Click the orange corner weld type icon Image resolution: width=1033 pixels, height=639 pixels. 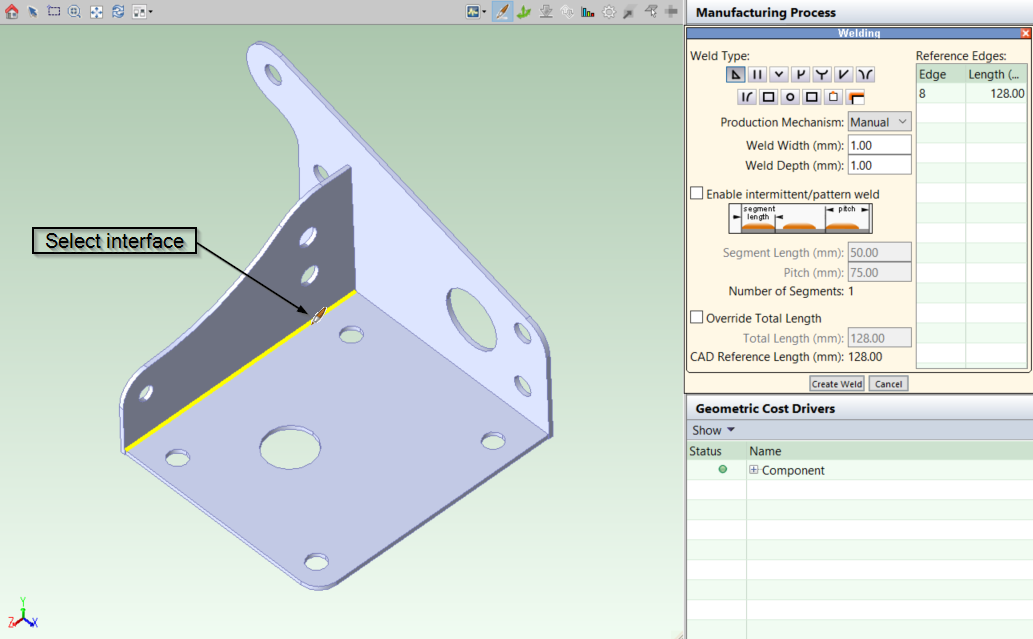coord(855,97)
